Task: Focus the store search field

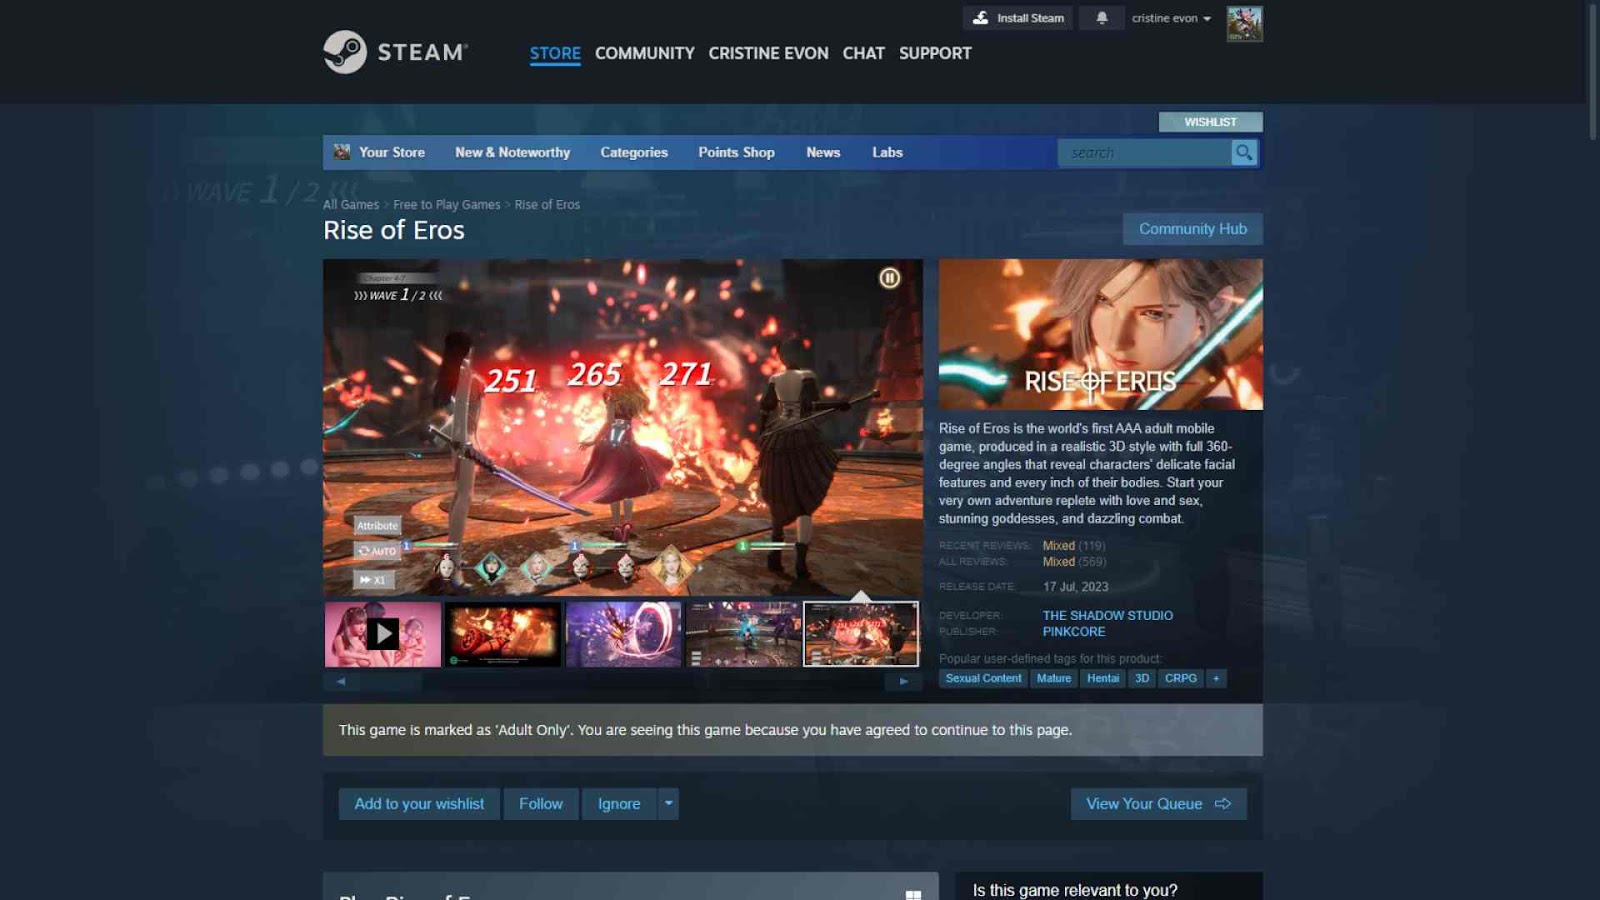Action: point(1145,152)
